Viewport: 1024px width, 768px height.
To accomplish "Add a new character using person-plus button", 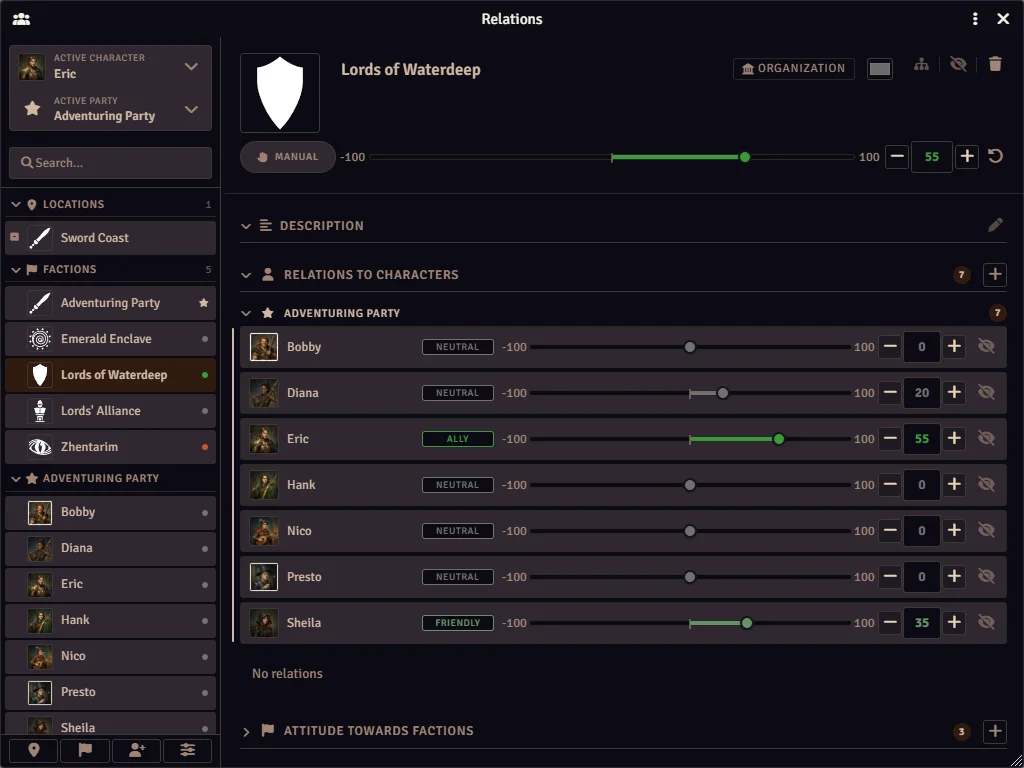I will [x=136, y=750].
